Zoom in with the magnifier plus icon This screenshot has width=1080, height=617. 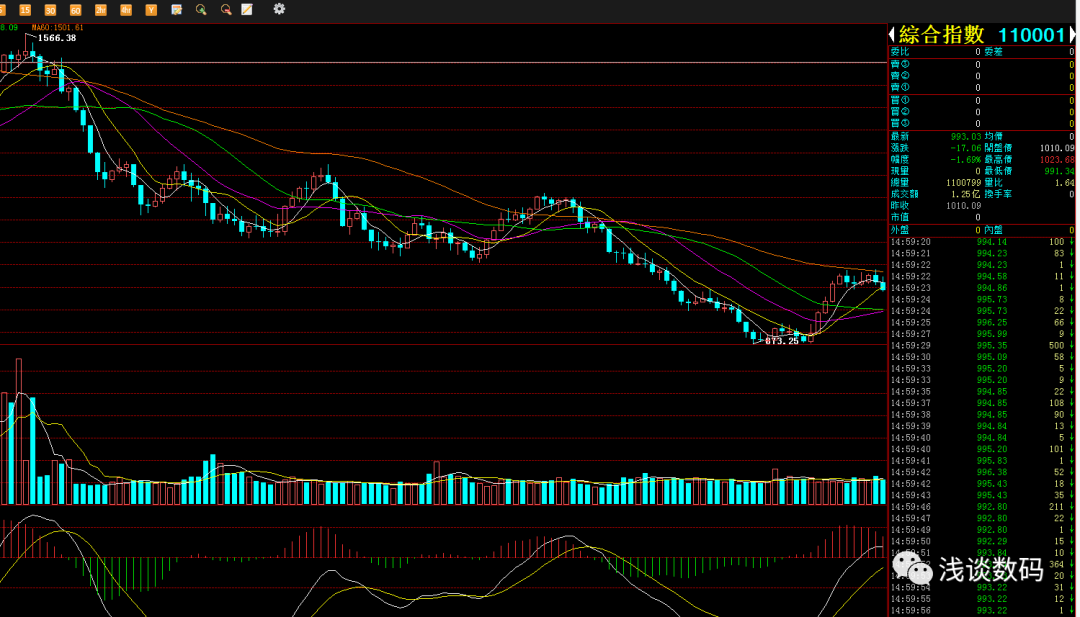click(201, 10)
